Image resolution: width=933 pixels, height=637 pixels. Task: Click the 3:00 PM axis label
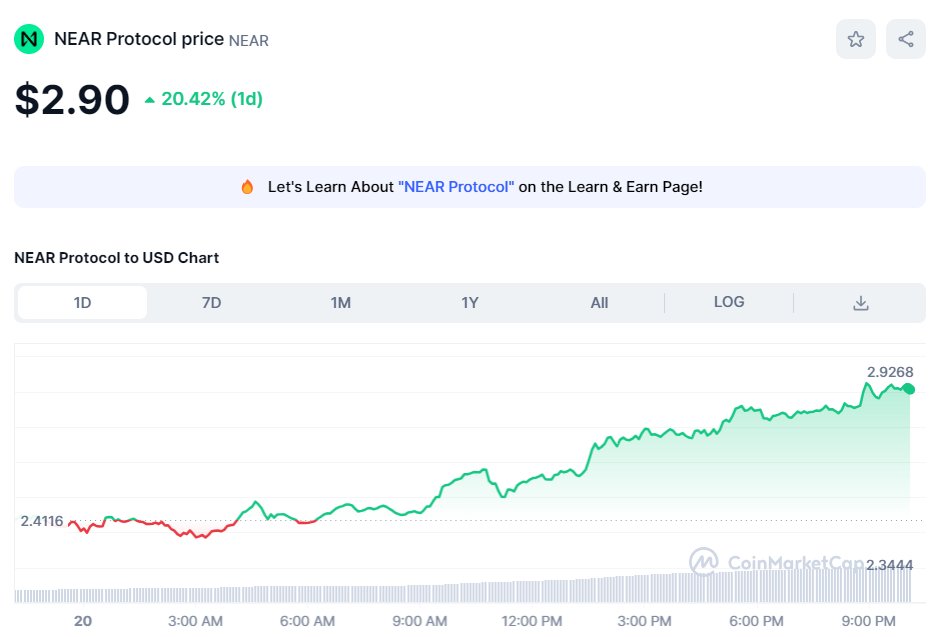click(644, 621)
